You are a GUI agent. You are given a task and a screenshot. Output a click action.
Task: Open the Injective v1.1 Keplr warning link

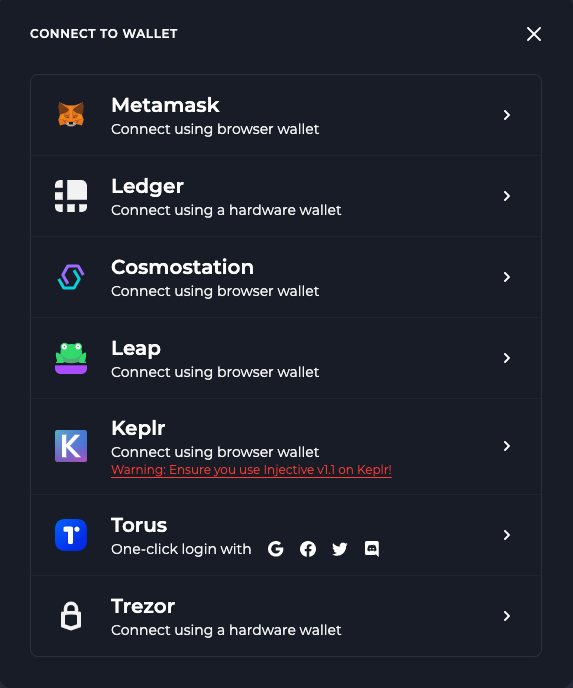(x=251, y=470)
